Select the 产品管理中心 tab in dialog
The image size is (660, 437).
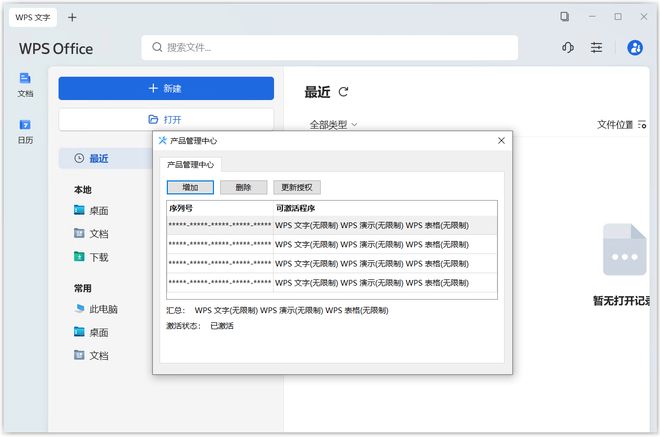(190, 165)
